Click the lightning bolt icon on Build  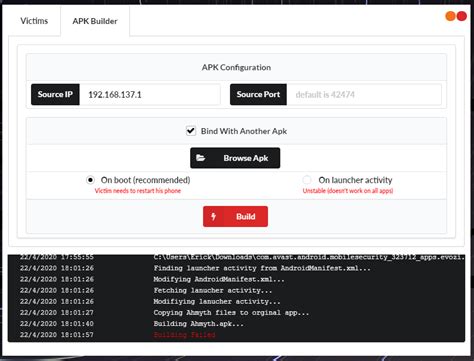tap(214, 216)
